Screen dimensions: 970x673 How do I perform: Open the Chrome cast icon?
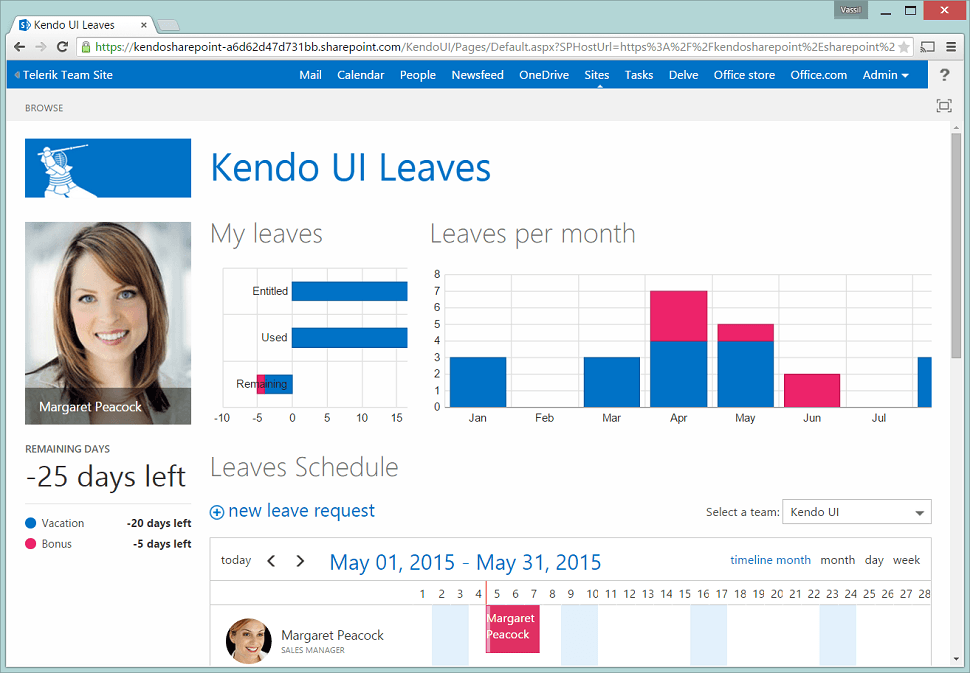click(927, 47)
